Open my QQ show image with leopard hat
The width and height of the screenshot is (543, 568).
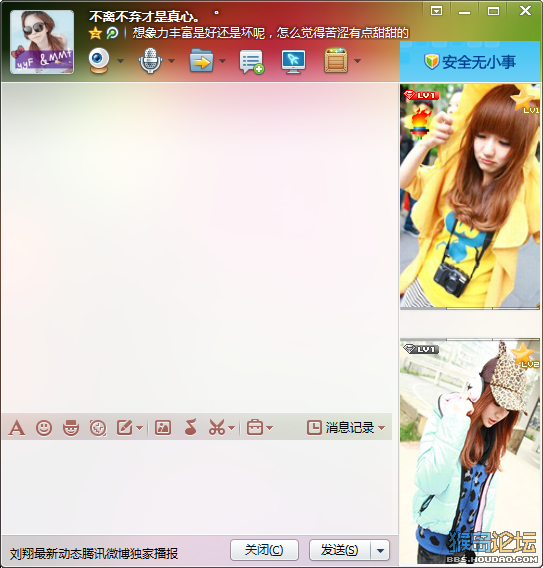pyautogui.click(x=470, y=452)
